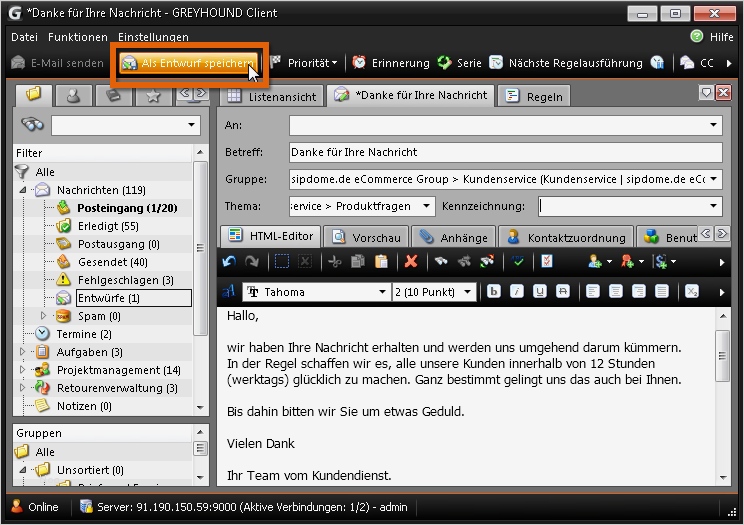The height and width of the screenshot is (525, 744).
Task: Click the undo icon in editor toolbar
Action: point(229,262)
